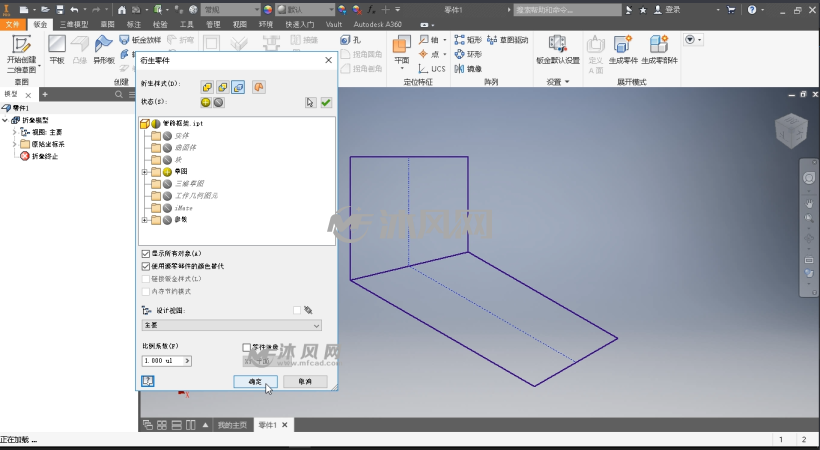Click the pan hand icon in navigation bar
Viewport: 820px width, 450px height.
point(808,203)
